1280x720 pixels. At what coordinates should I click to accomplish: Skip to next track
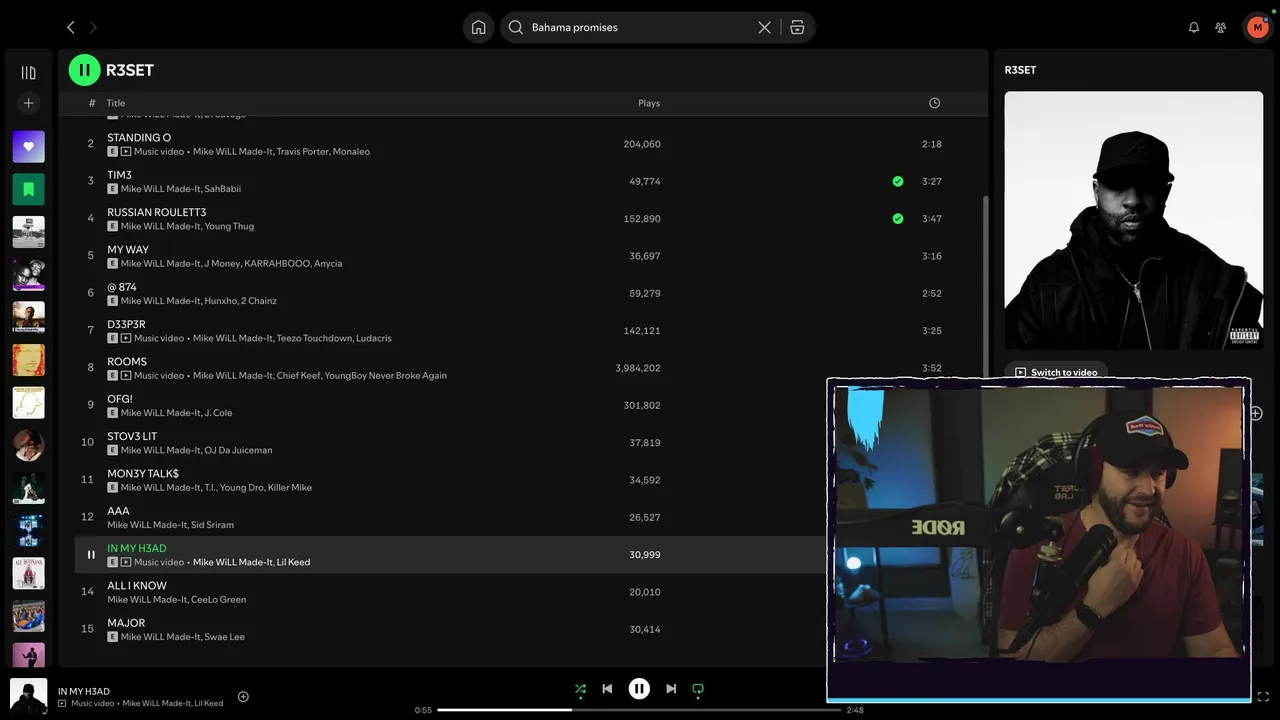pyautogui.click(x=671, y=689)
